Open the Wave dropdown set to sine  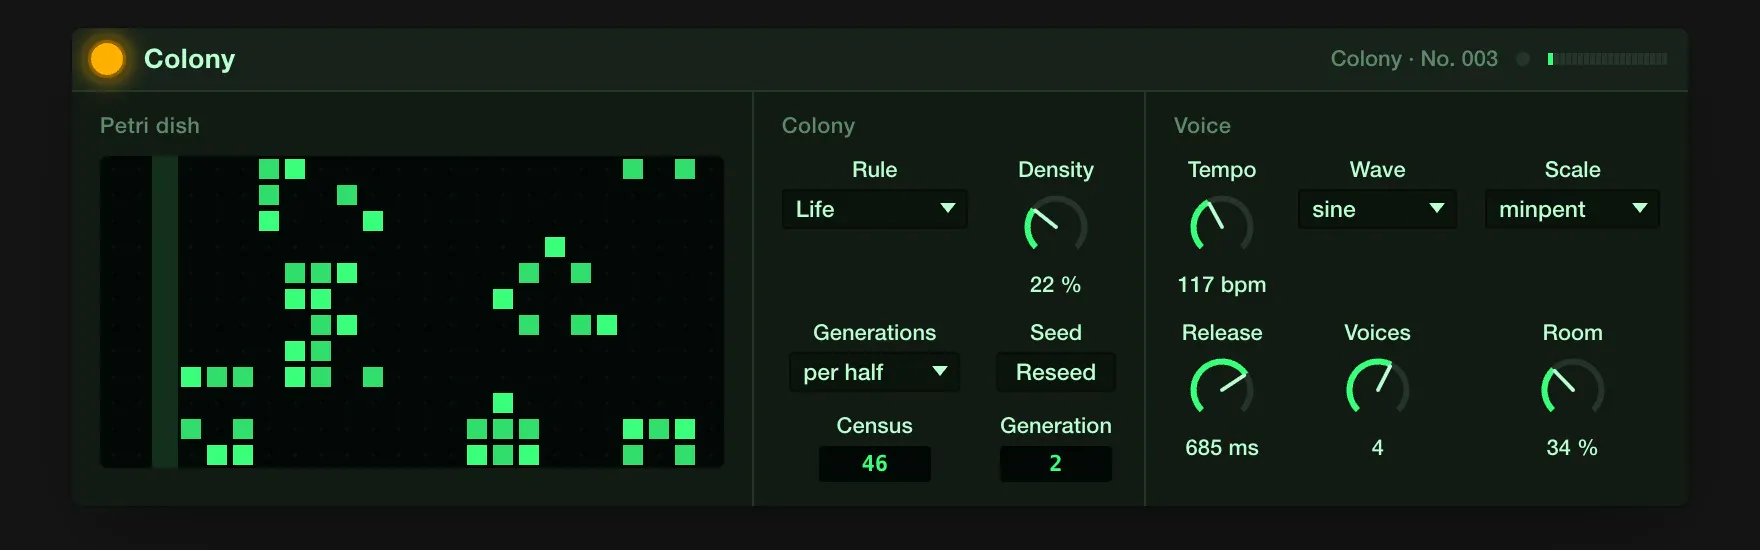pyautogui.click(x=1377, y=209)
